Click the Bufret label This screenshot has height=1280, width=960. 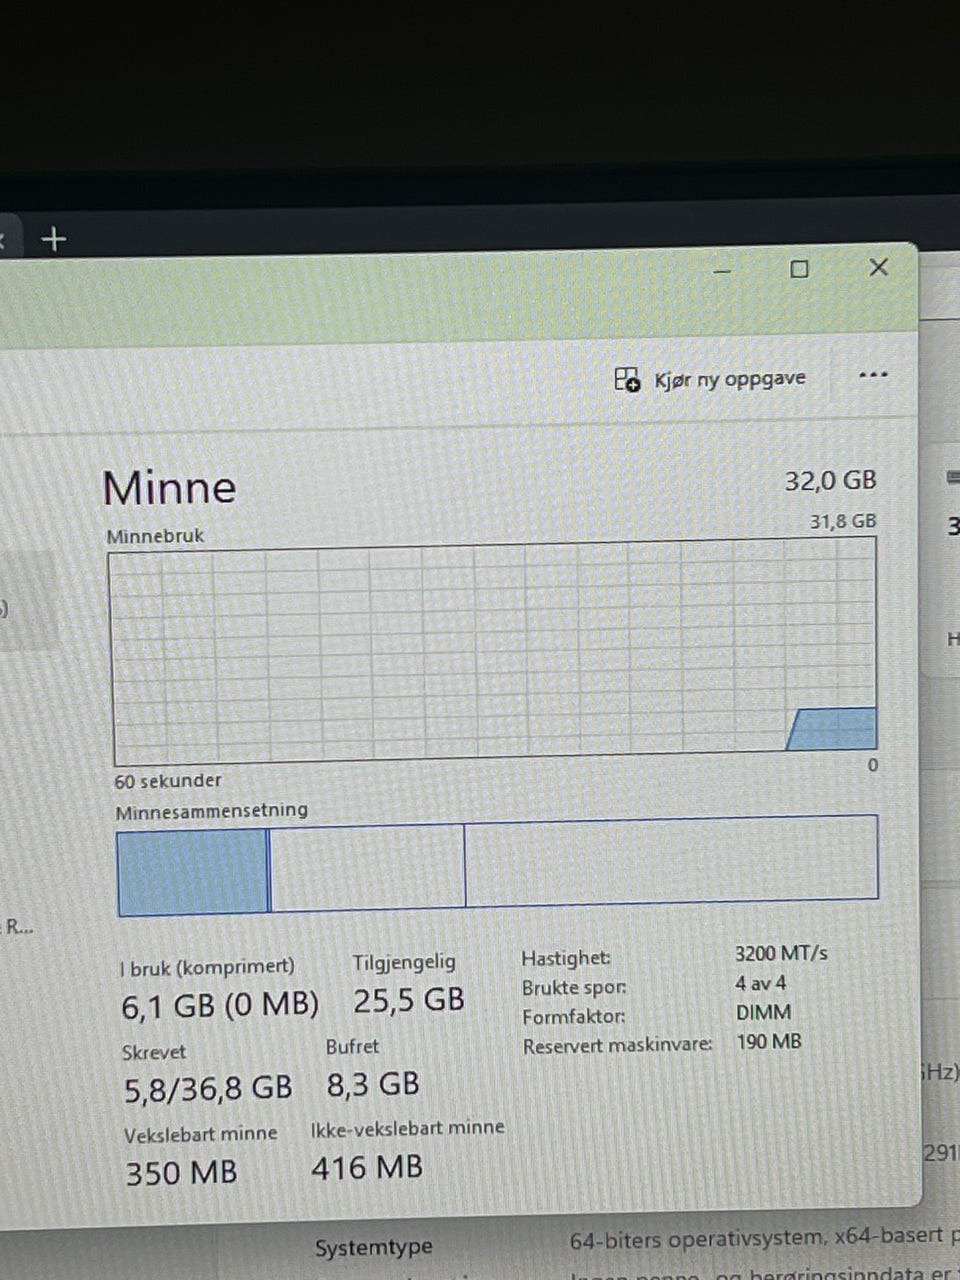352,1047
